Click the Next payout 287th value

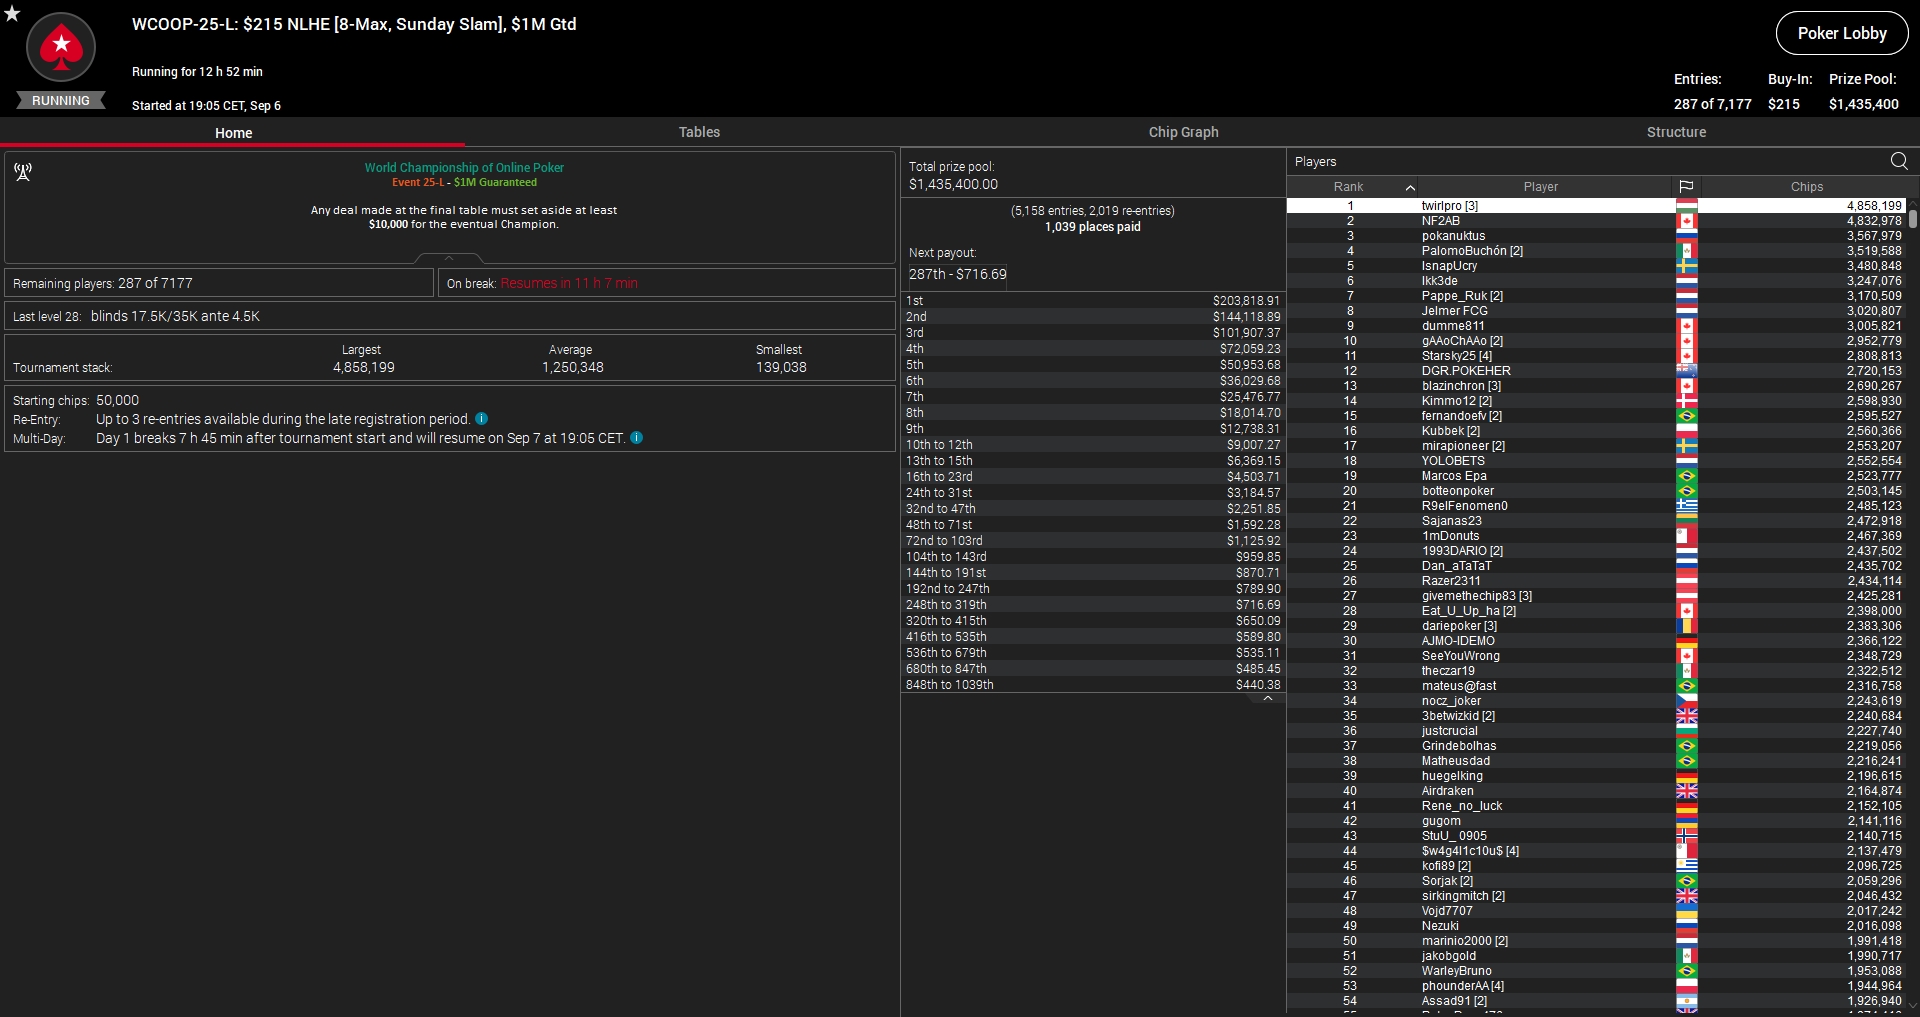click(957, 274)
